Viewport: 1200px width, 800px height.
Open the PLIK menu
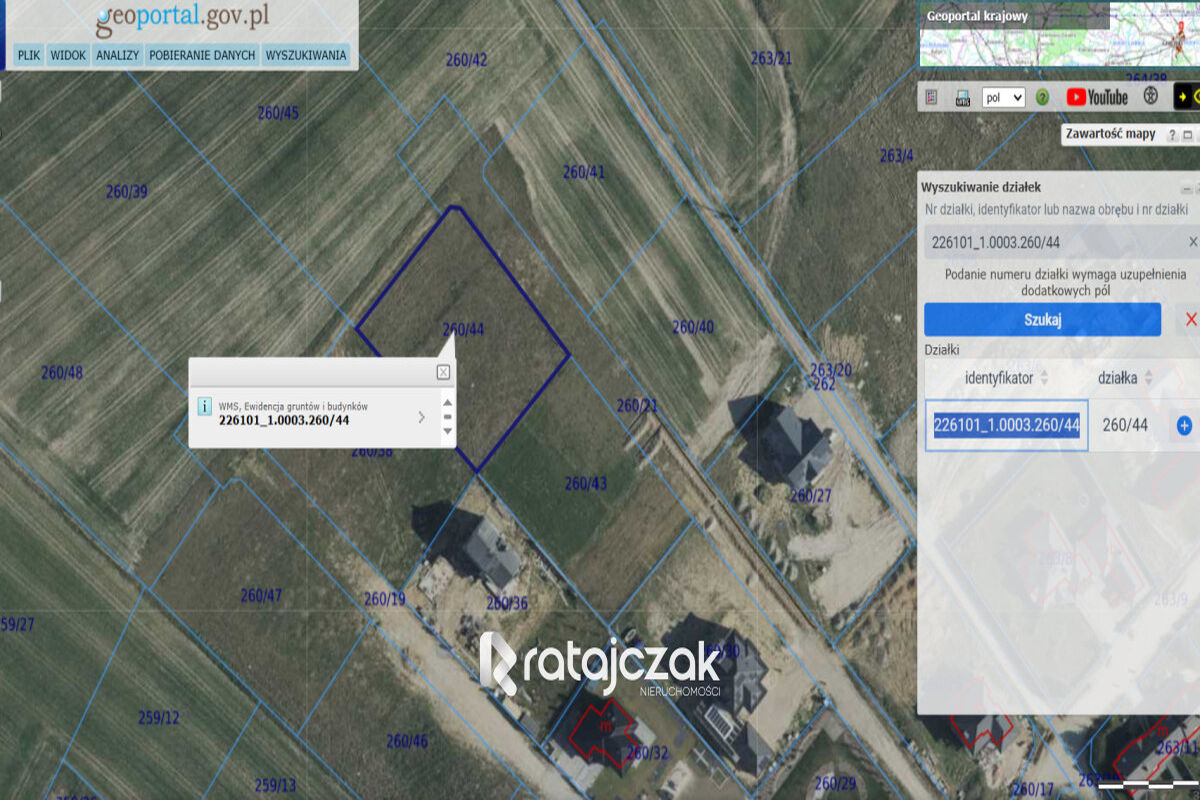pos(28,55)
